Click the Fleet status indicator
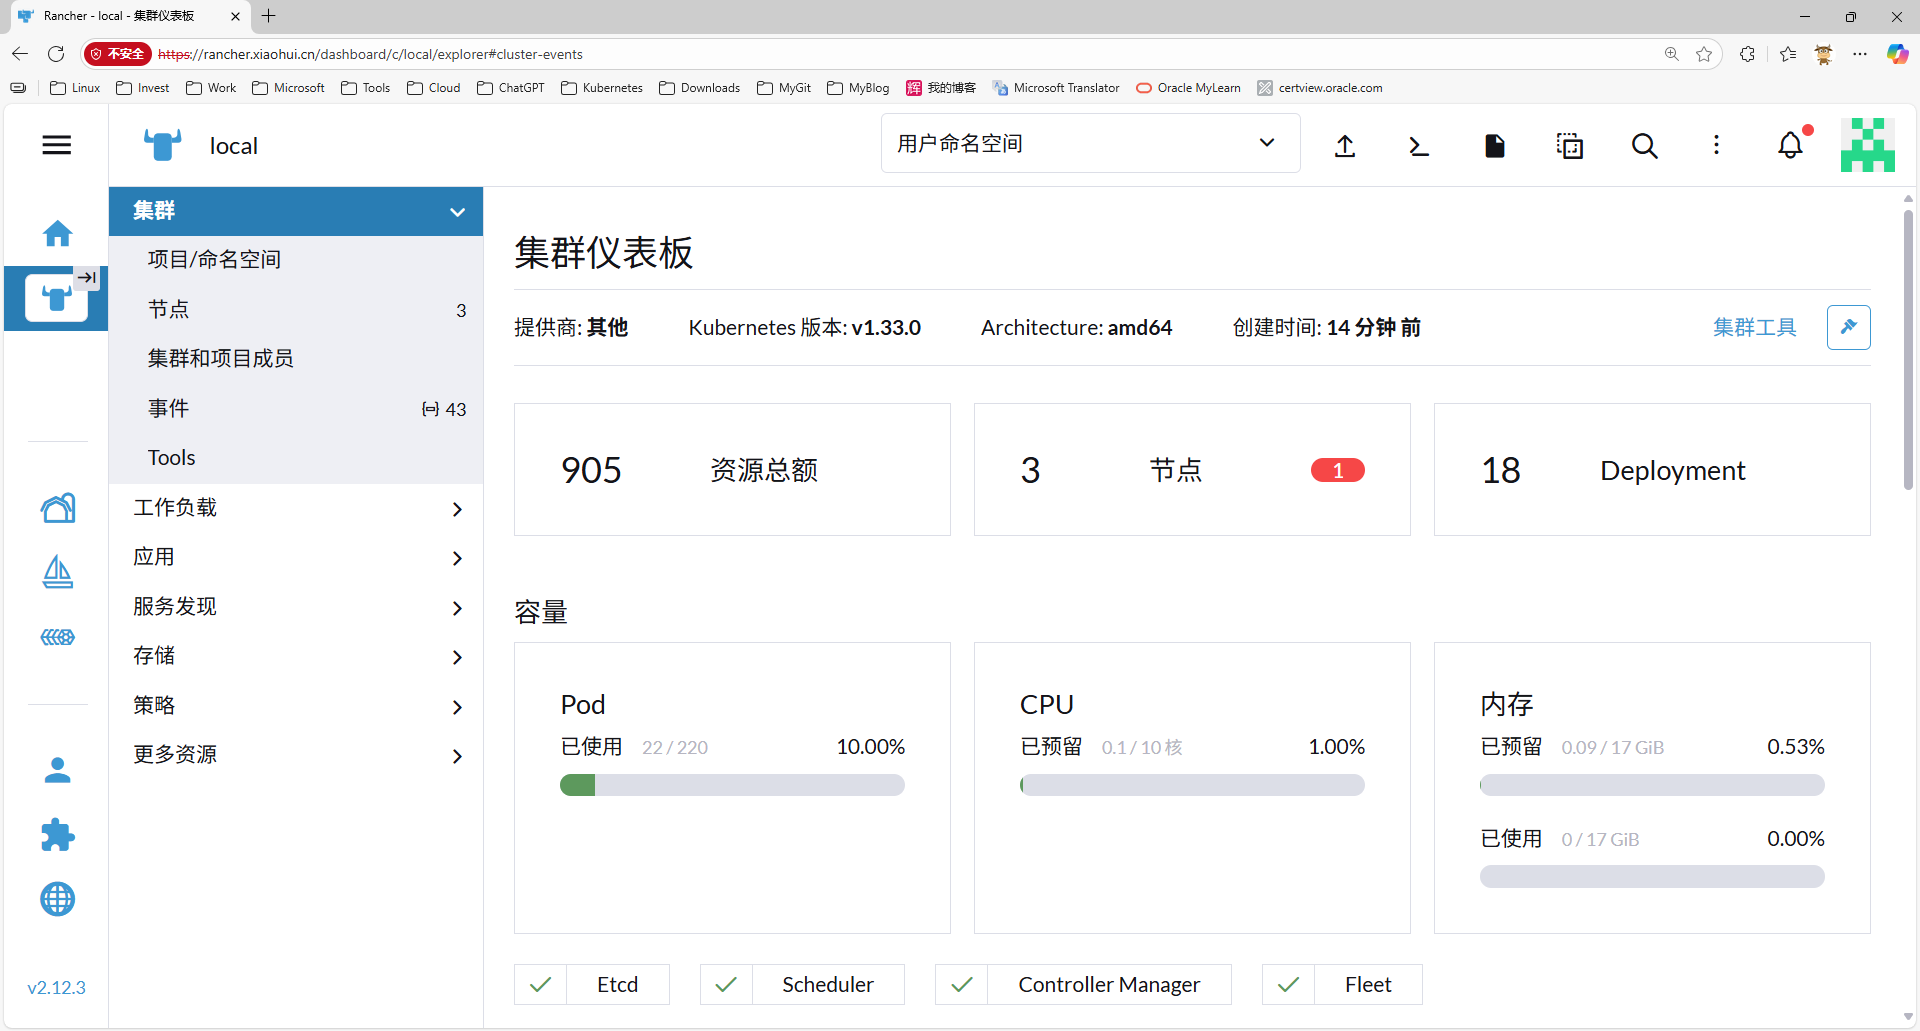Screen dimensions: 1920x1031 pos(1342,985)
